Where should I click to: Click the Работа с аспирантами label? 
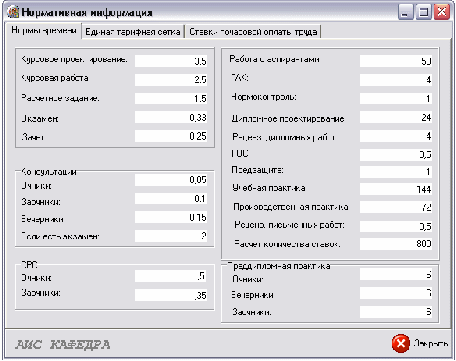click(x=274, y=59)
